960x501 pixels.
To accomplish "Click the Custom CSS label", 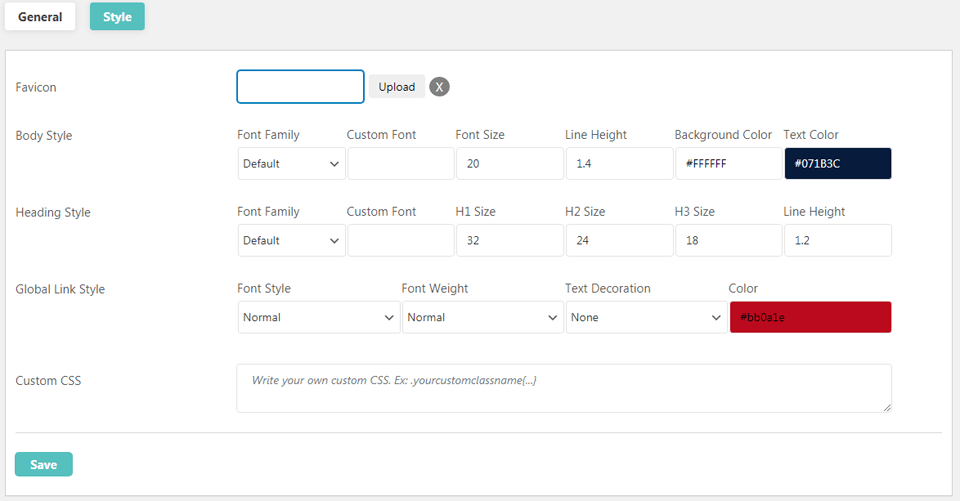I will coord(48,380).
